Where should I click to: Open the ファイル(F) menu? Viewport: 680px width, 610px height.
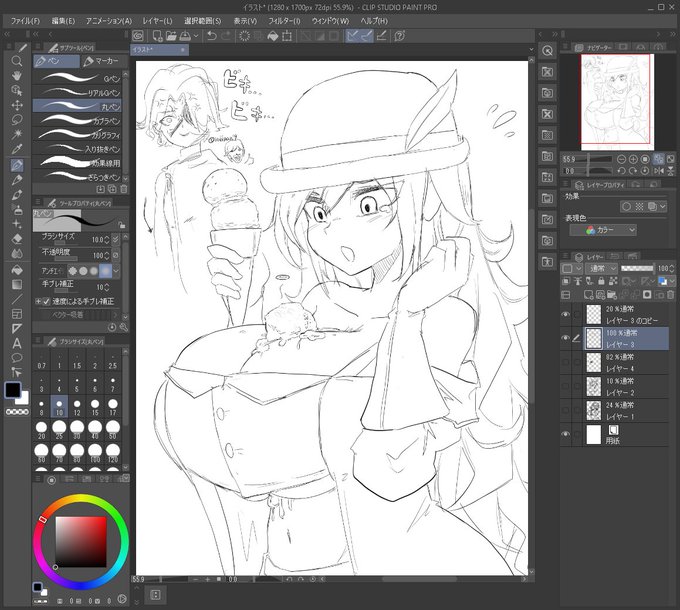coord(25,21)
